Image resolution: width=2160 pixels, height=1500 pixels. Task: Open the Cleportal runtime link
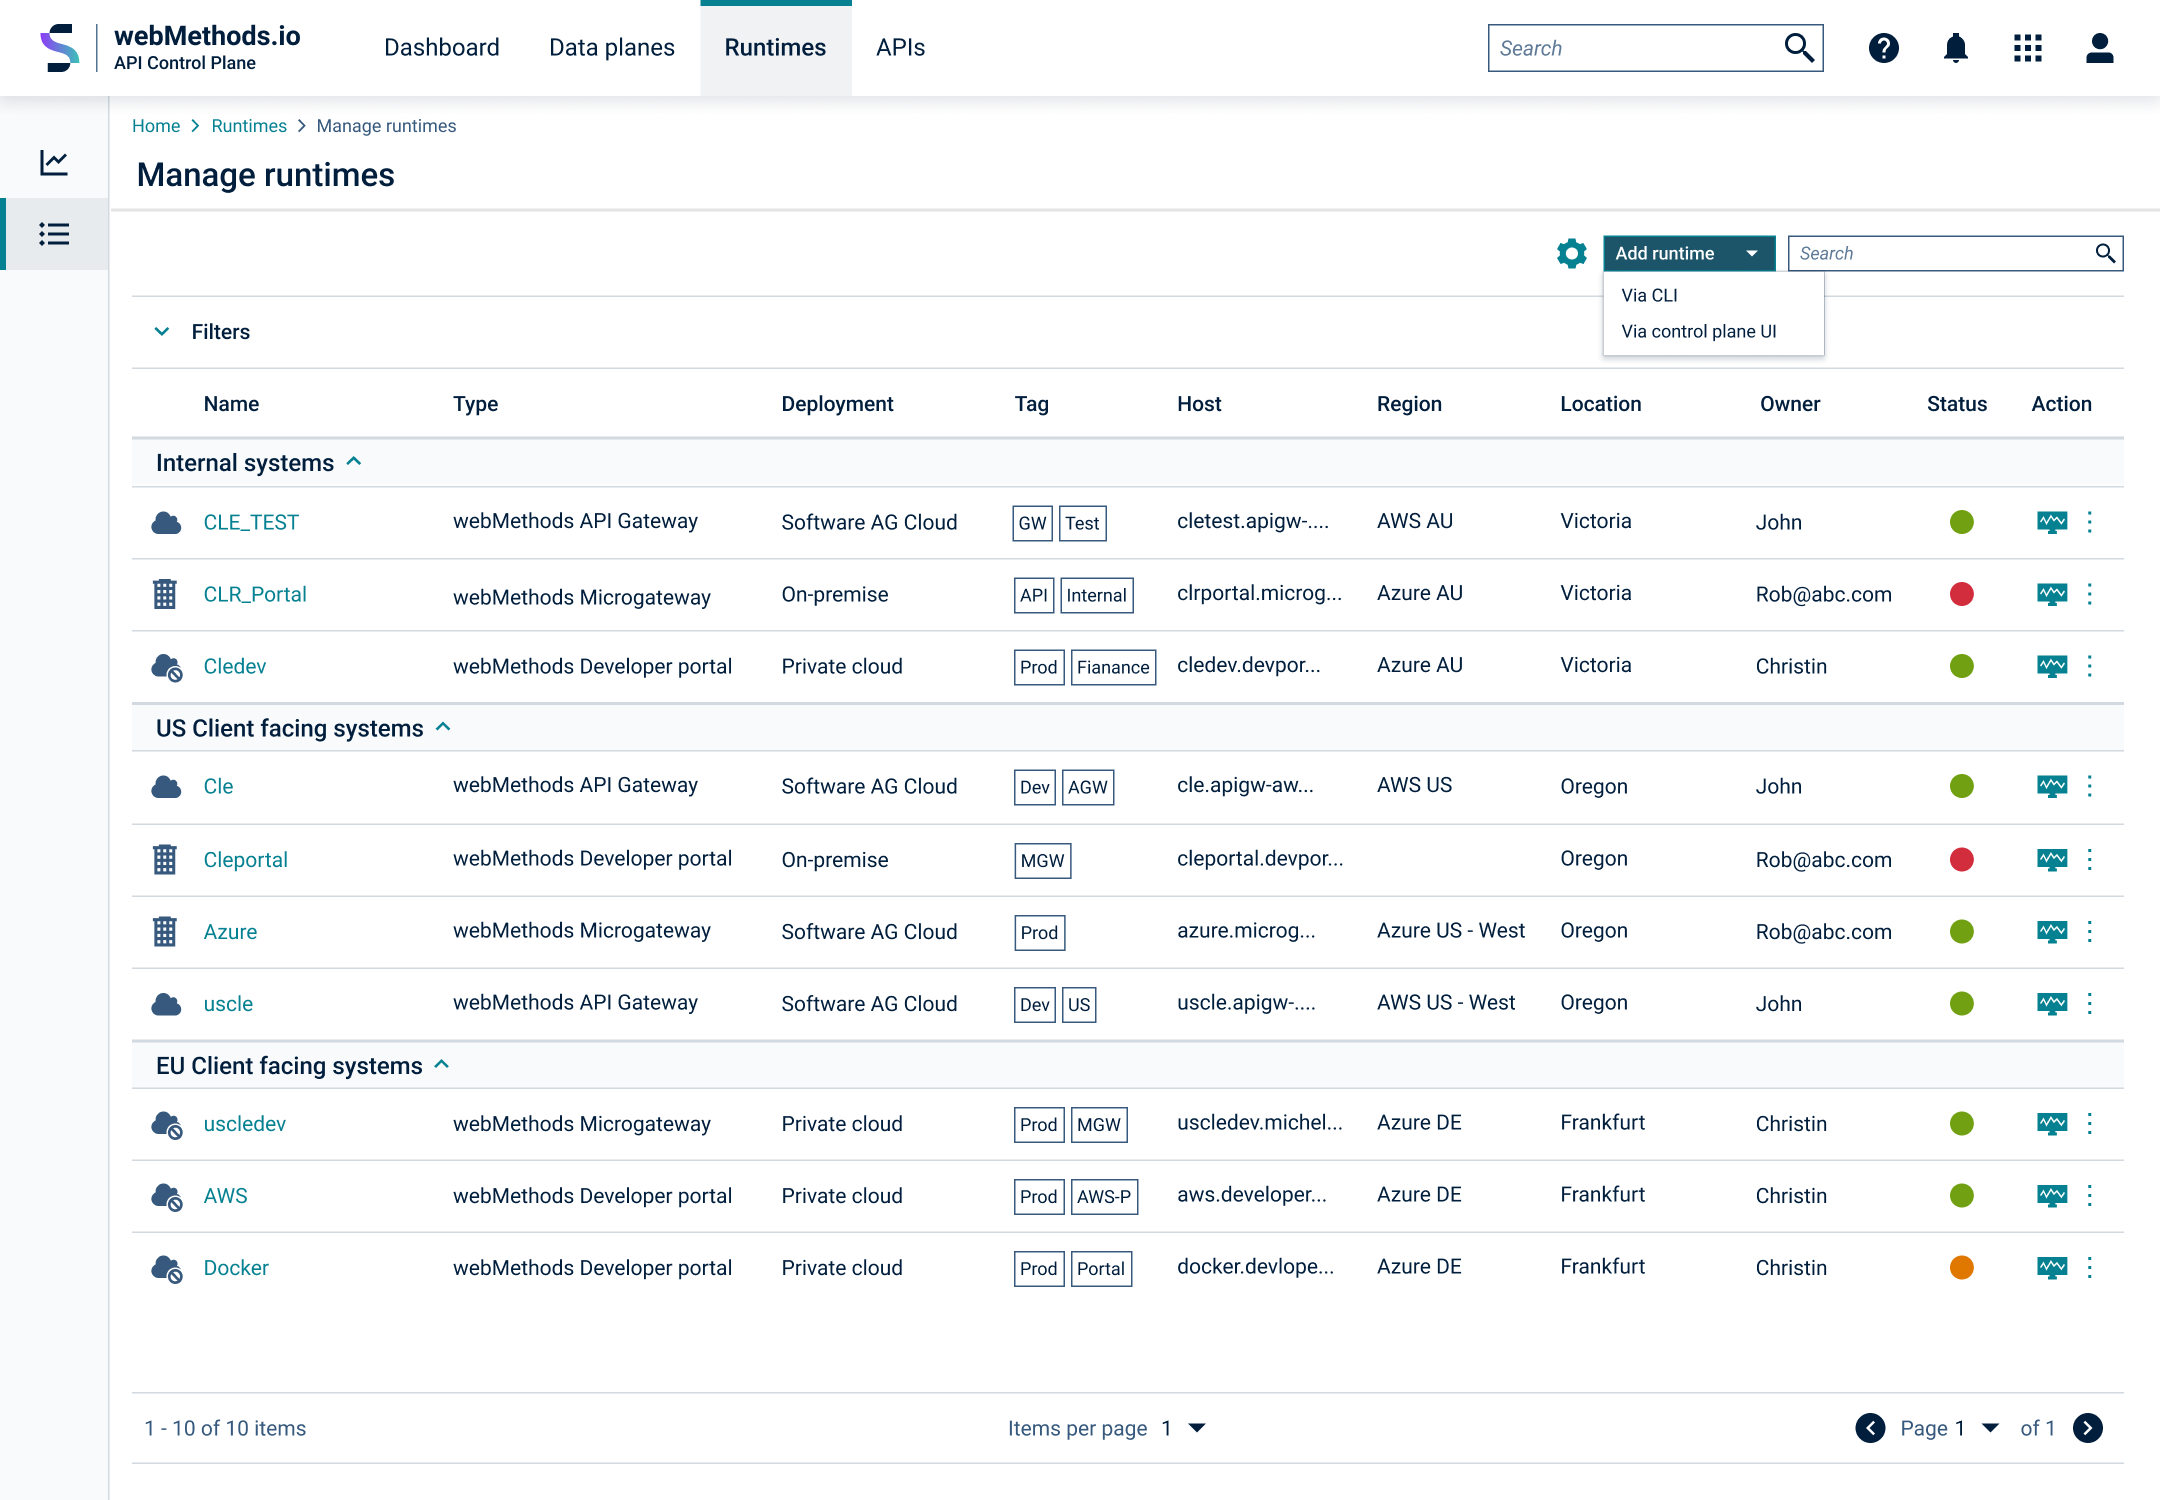(245, 859)
